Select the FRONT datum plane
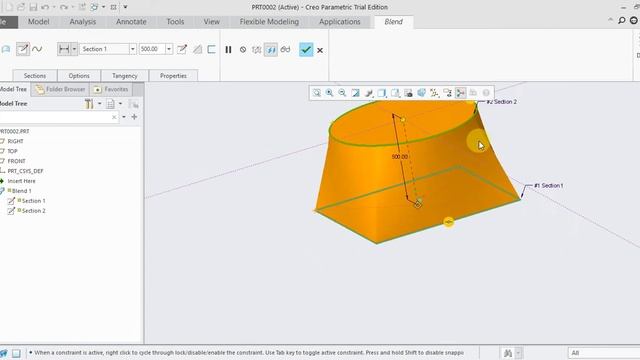 [16, 161]
